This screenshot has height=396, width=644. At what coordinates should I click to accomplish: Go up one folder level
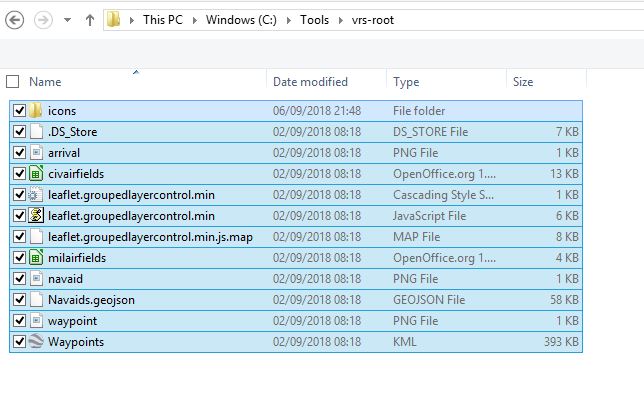point(90,20)
